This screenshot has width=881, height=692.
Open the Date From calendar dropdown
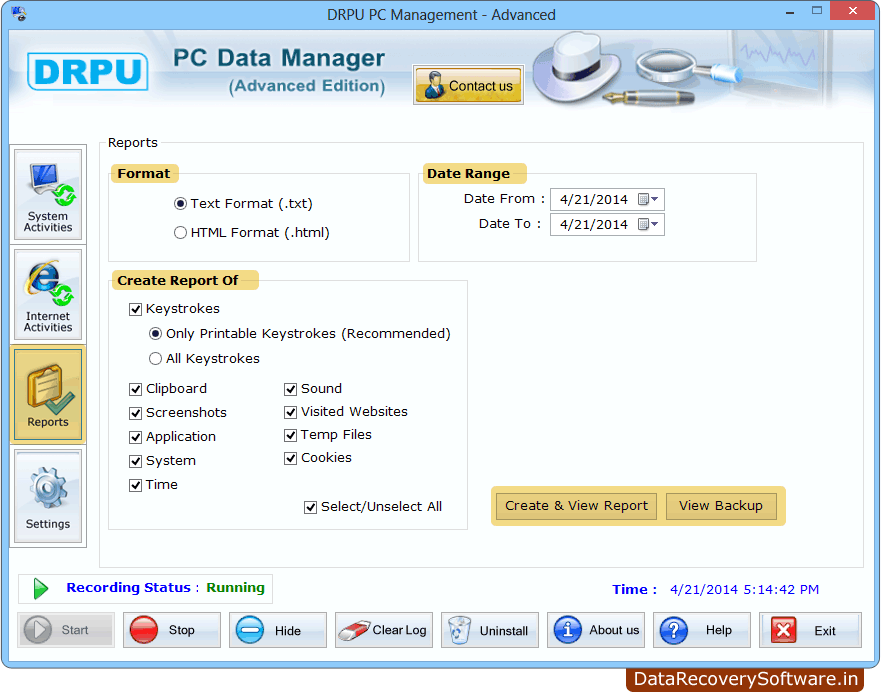[648, 199]
